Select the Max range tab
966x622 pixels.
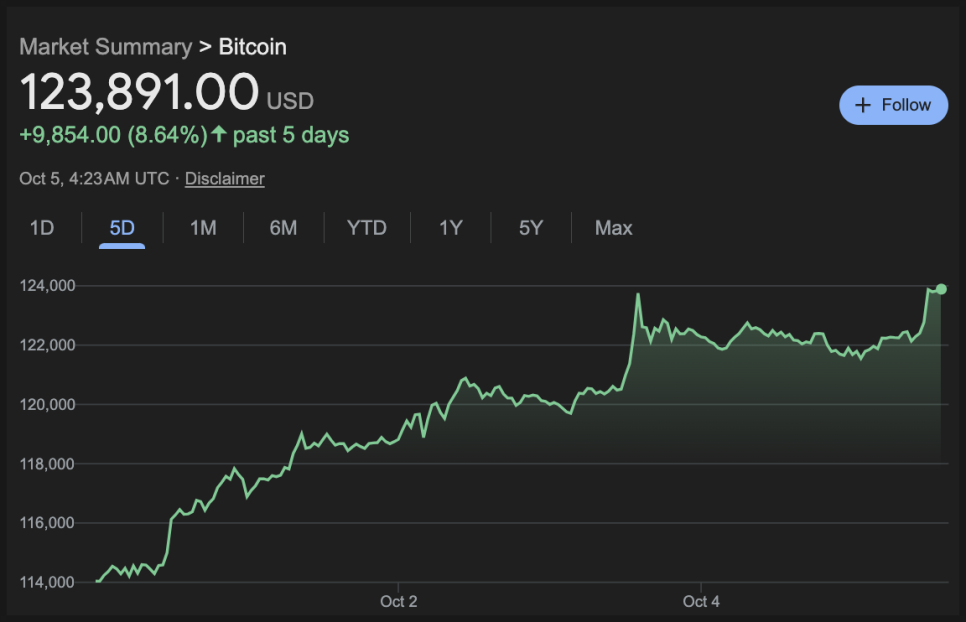point(613,228)
